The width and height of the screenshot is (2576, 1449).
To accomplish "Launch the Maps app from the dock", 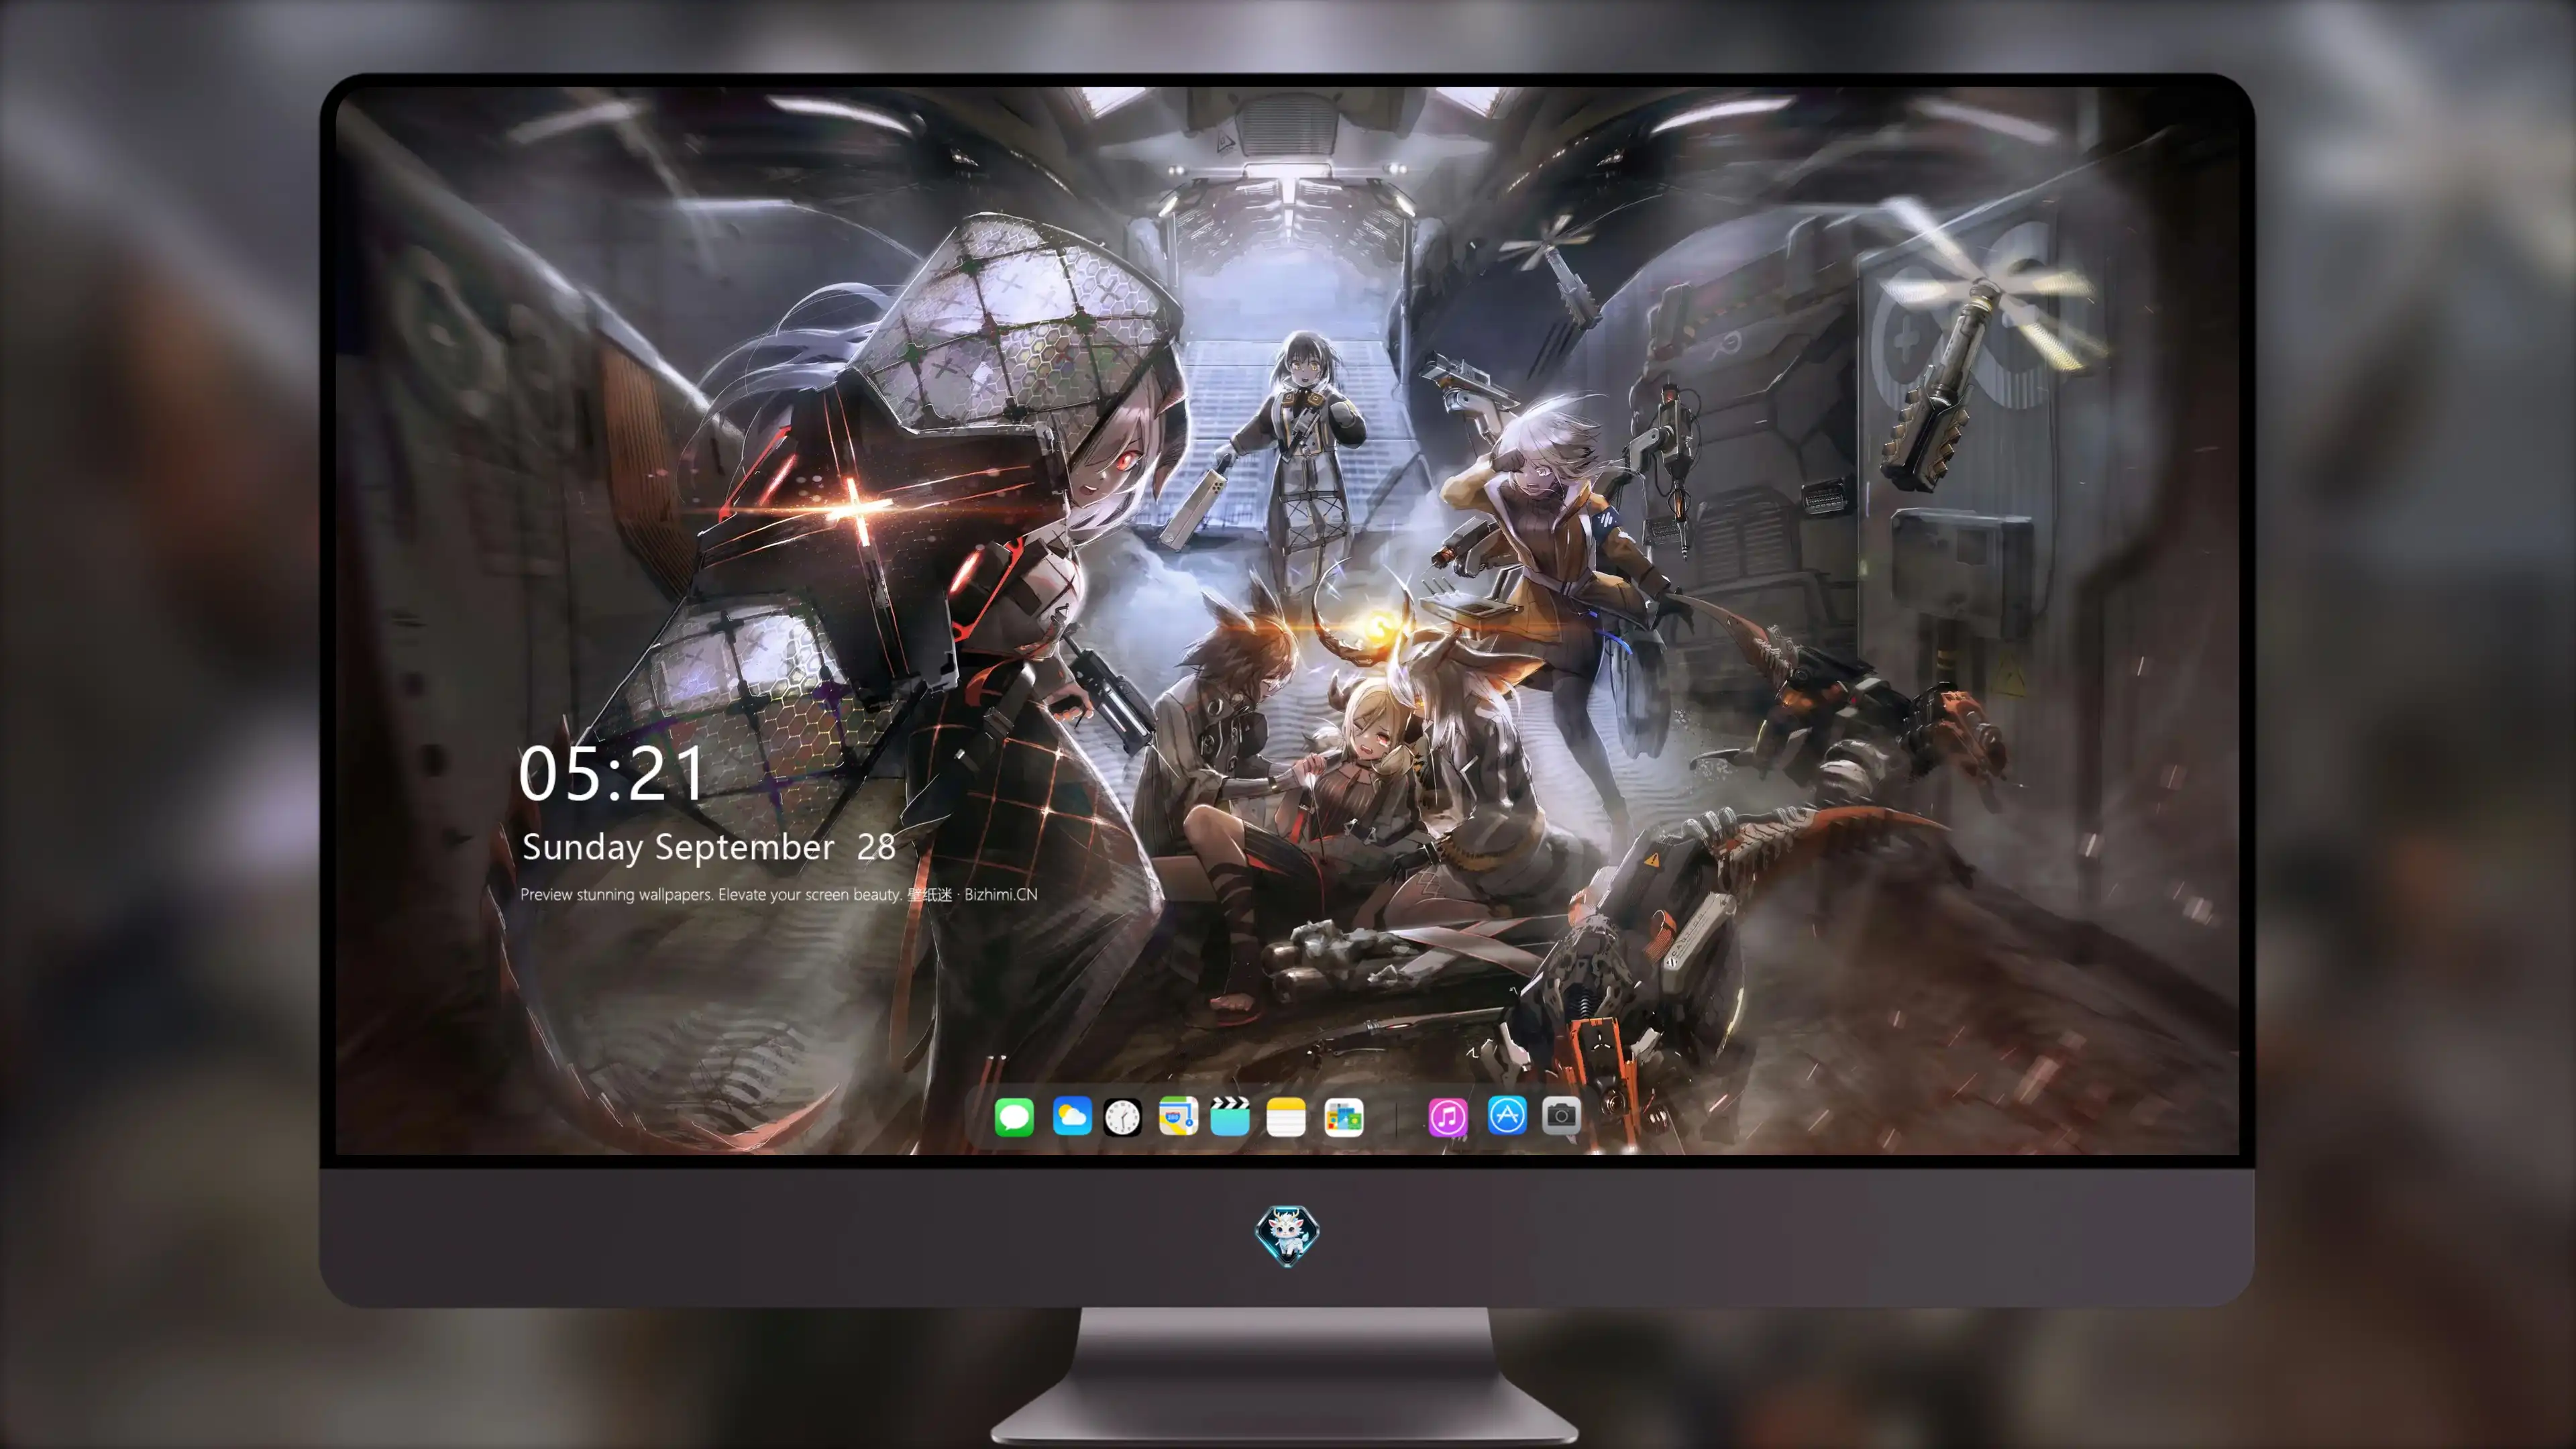I will pos(1178,1116).
